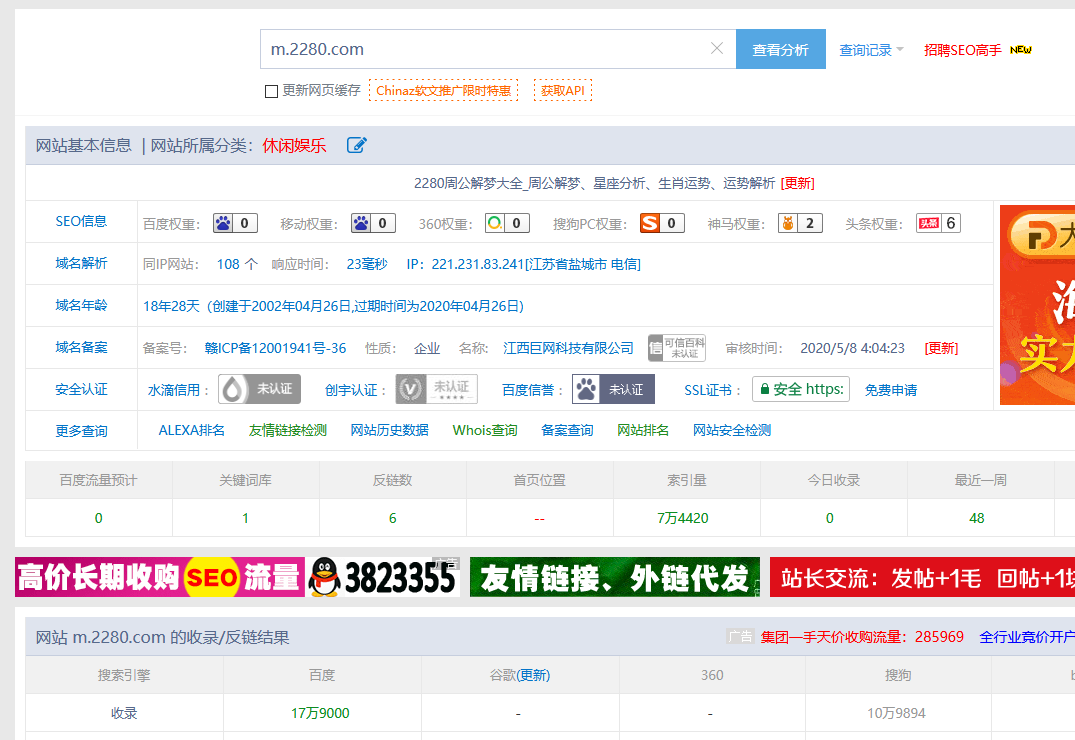Click the same-IP sites count 108 个
The width and height of the screenshot is (1075, 740).
click(x=237, y=264)
